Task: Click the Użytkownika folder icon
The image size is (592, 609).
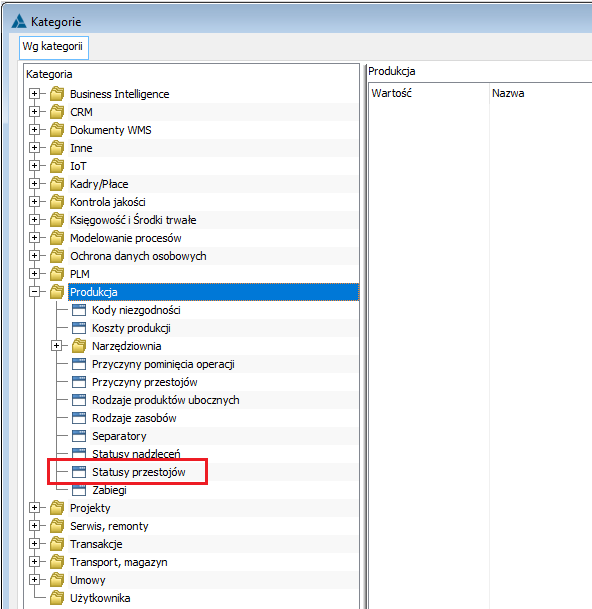Action: click(x=57, y=598)
